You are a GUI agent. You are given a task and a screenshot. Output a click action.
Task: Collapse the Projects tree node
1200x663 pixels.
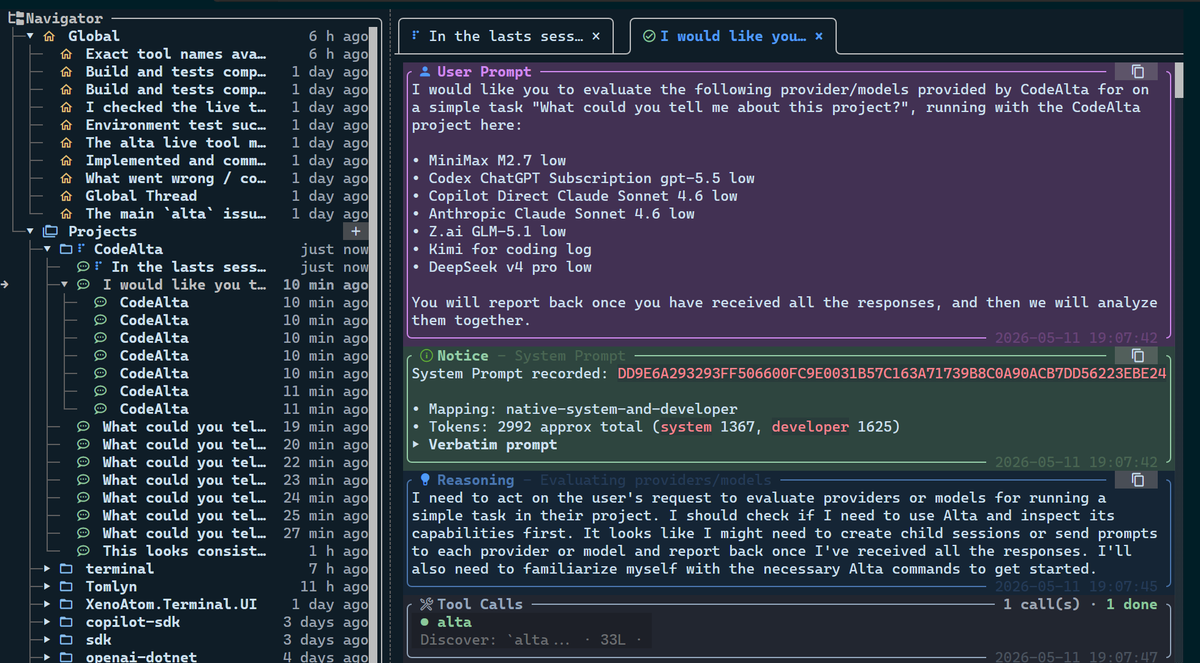(31, 231)
